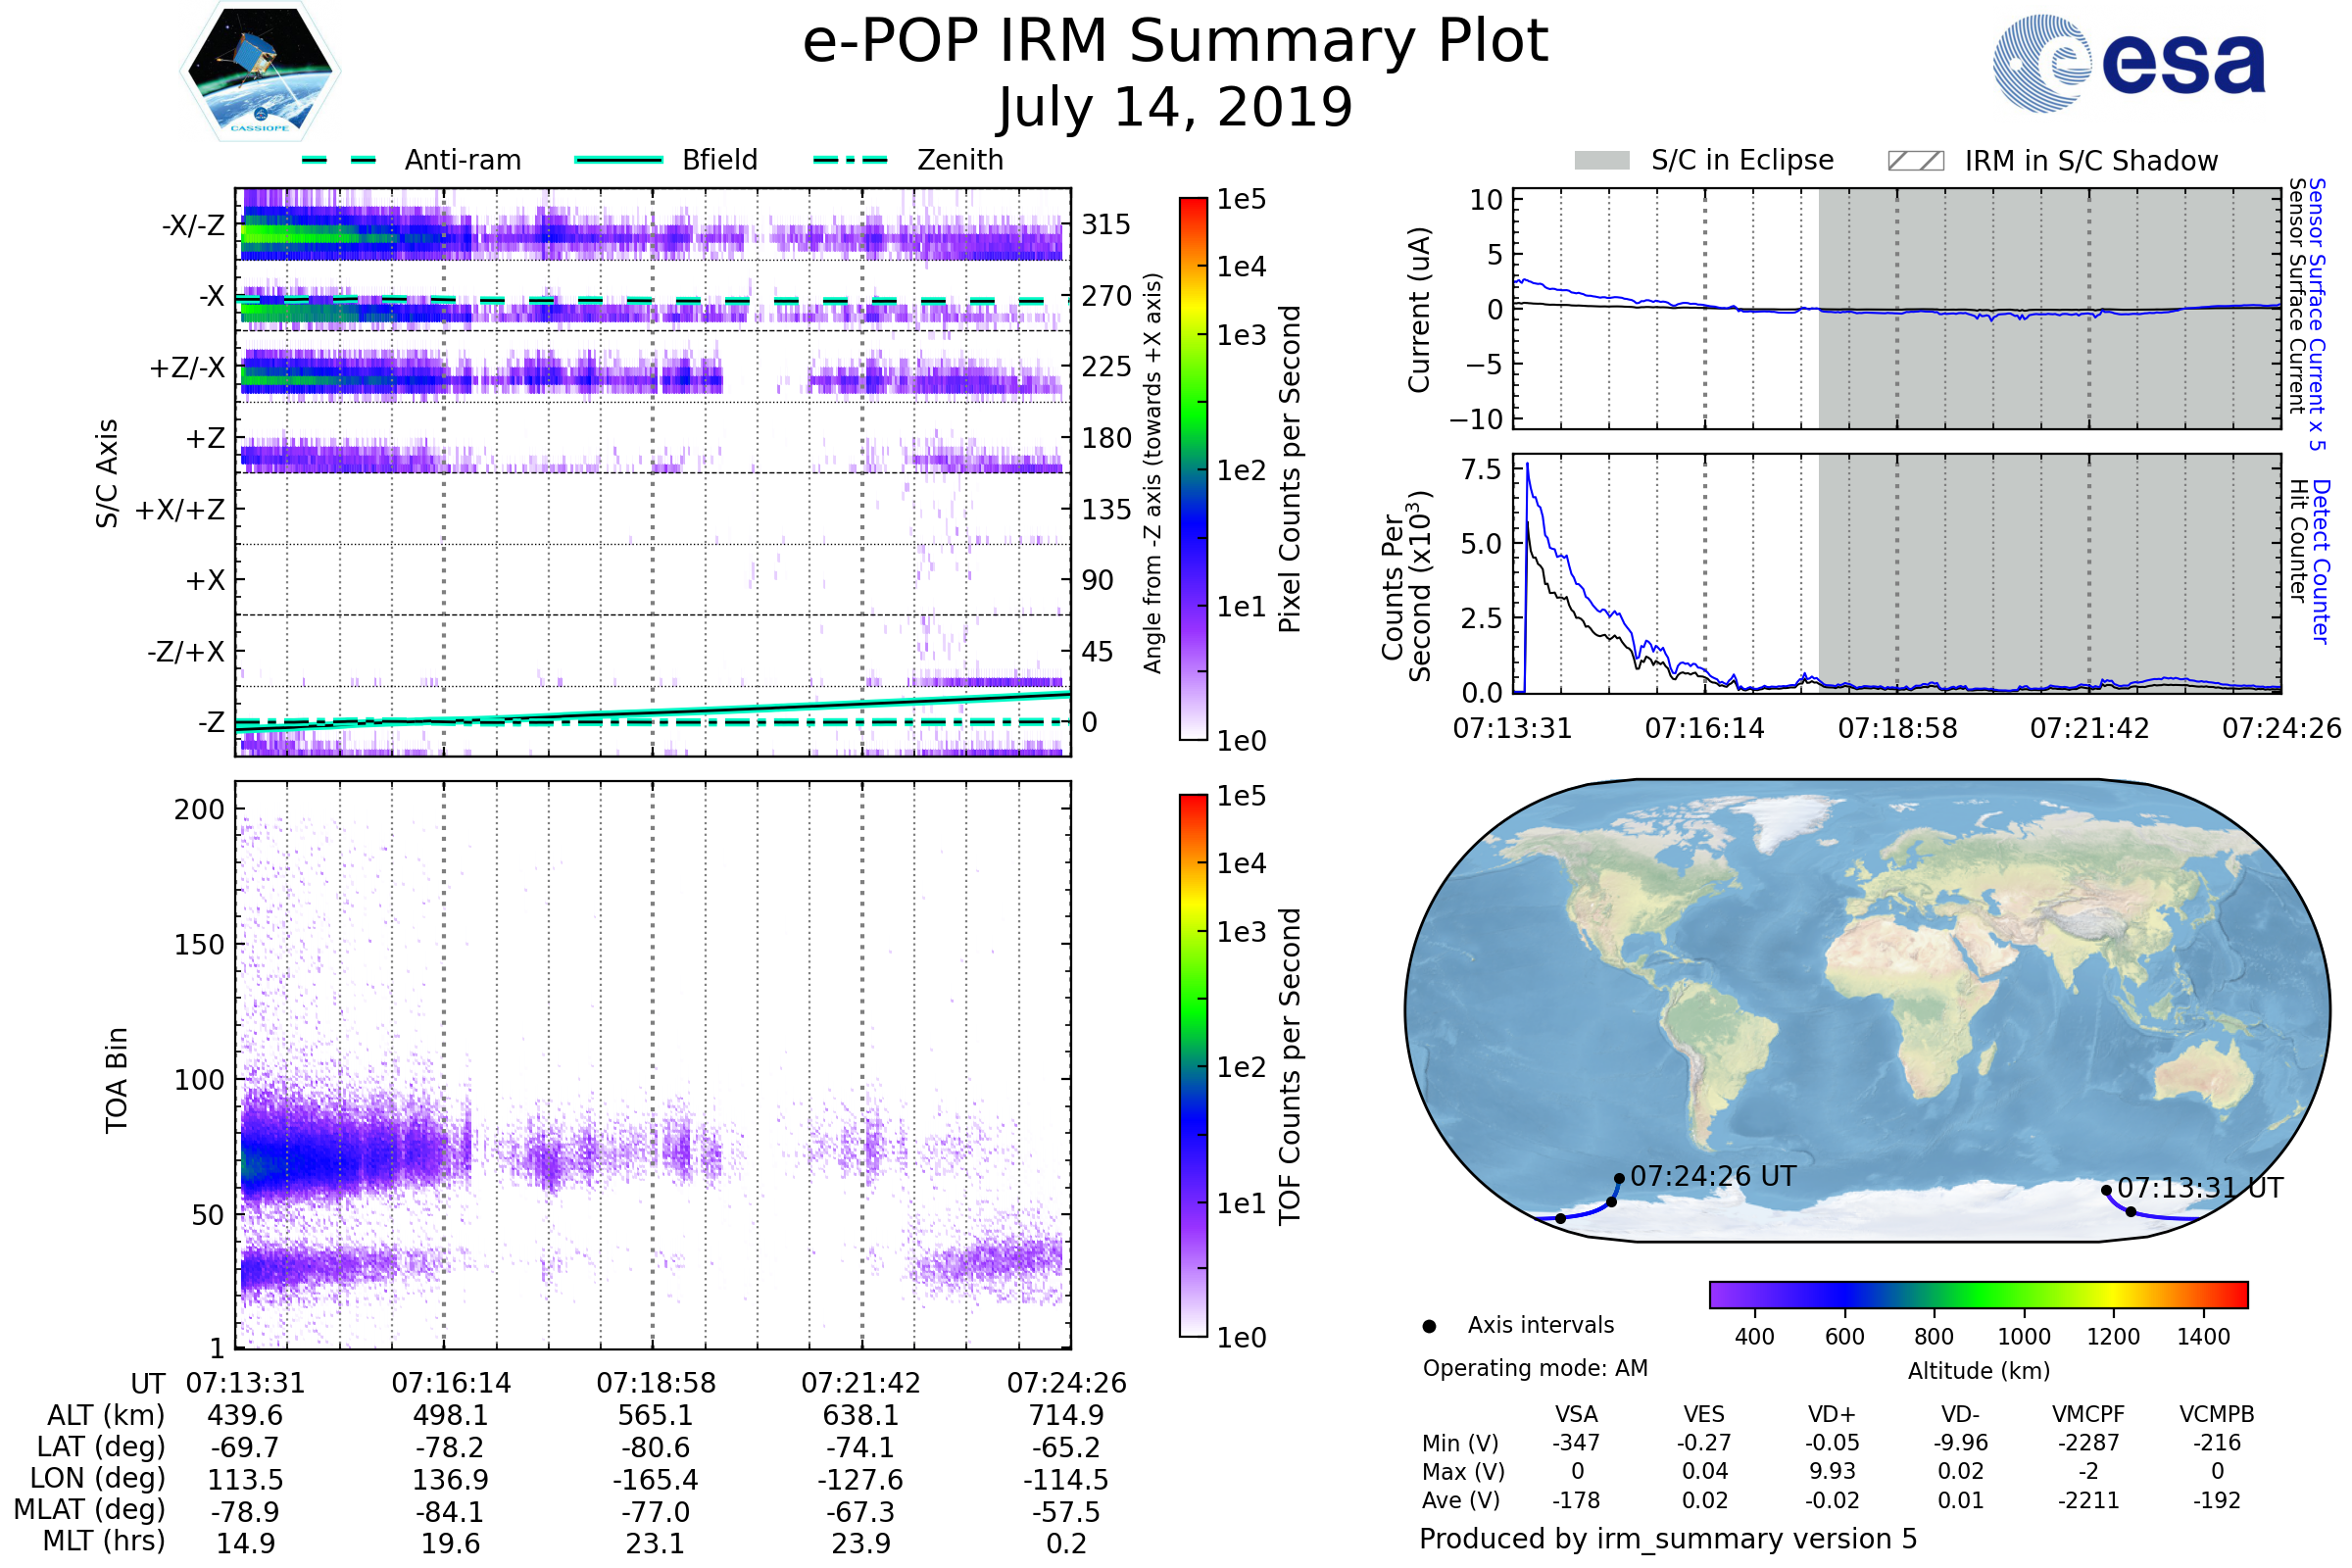Click the VMCPF column header
The width and height of the screenshot is (2352, 1568).
coord(2088,1414)
